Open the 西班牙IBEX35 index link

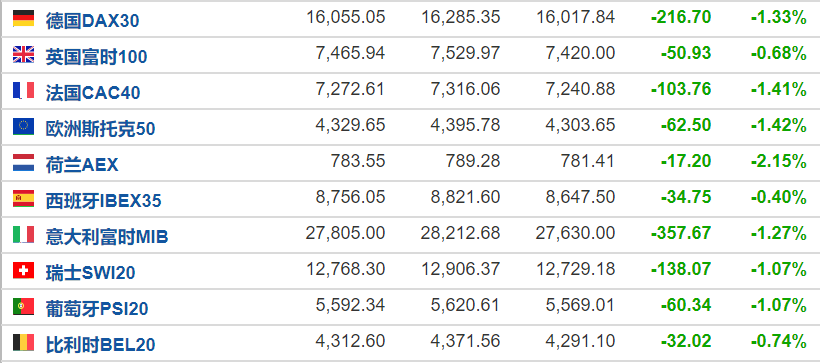104,201
